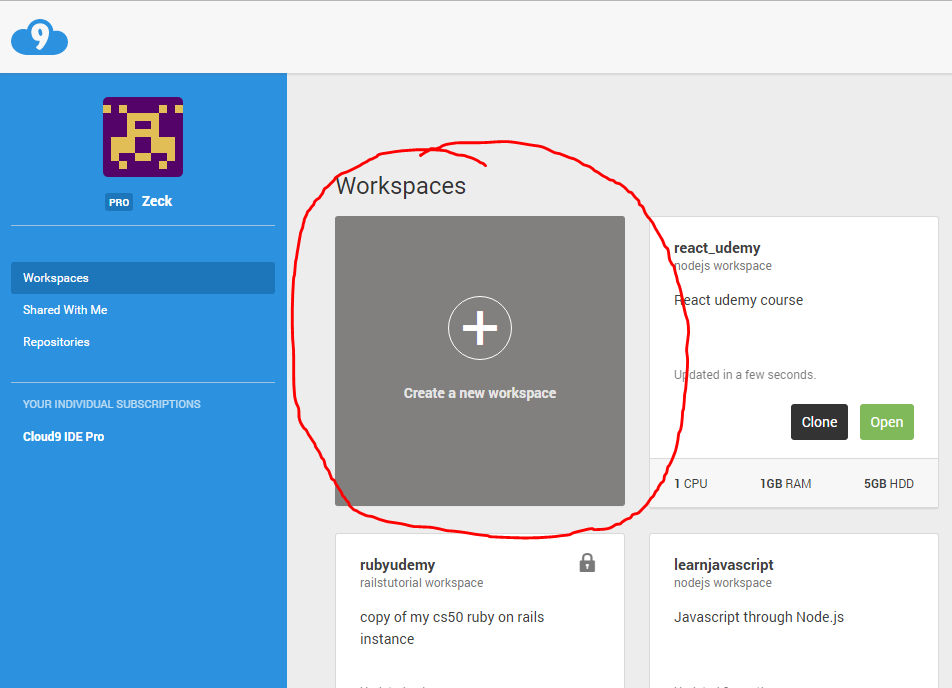Image resolution: width=952 pixels, height=688 pixels.
Task: Open the Zeck profile name
Action: [x=157, y=201]
